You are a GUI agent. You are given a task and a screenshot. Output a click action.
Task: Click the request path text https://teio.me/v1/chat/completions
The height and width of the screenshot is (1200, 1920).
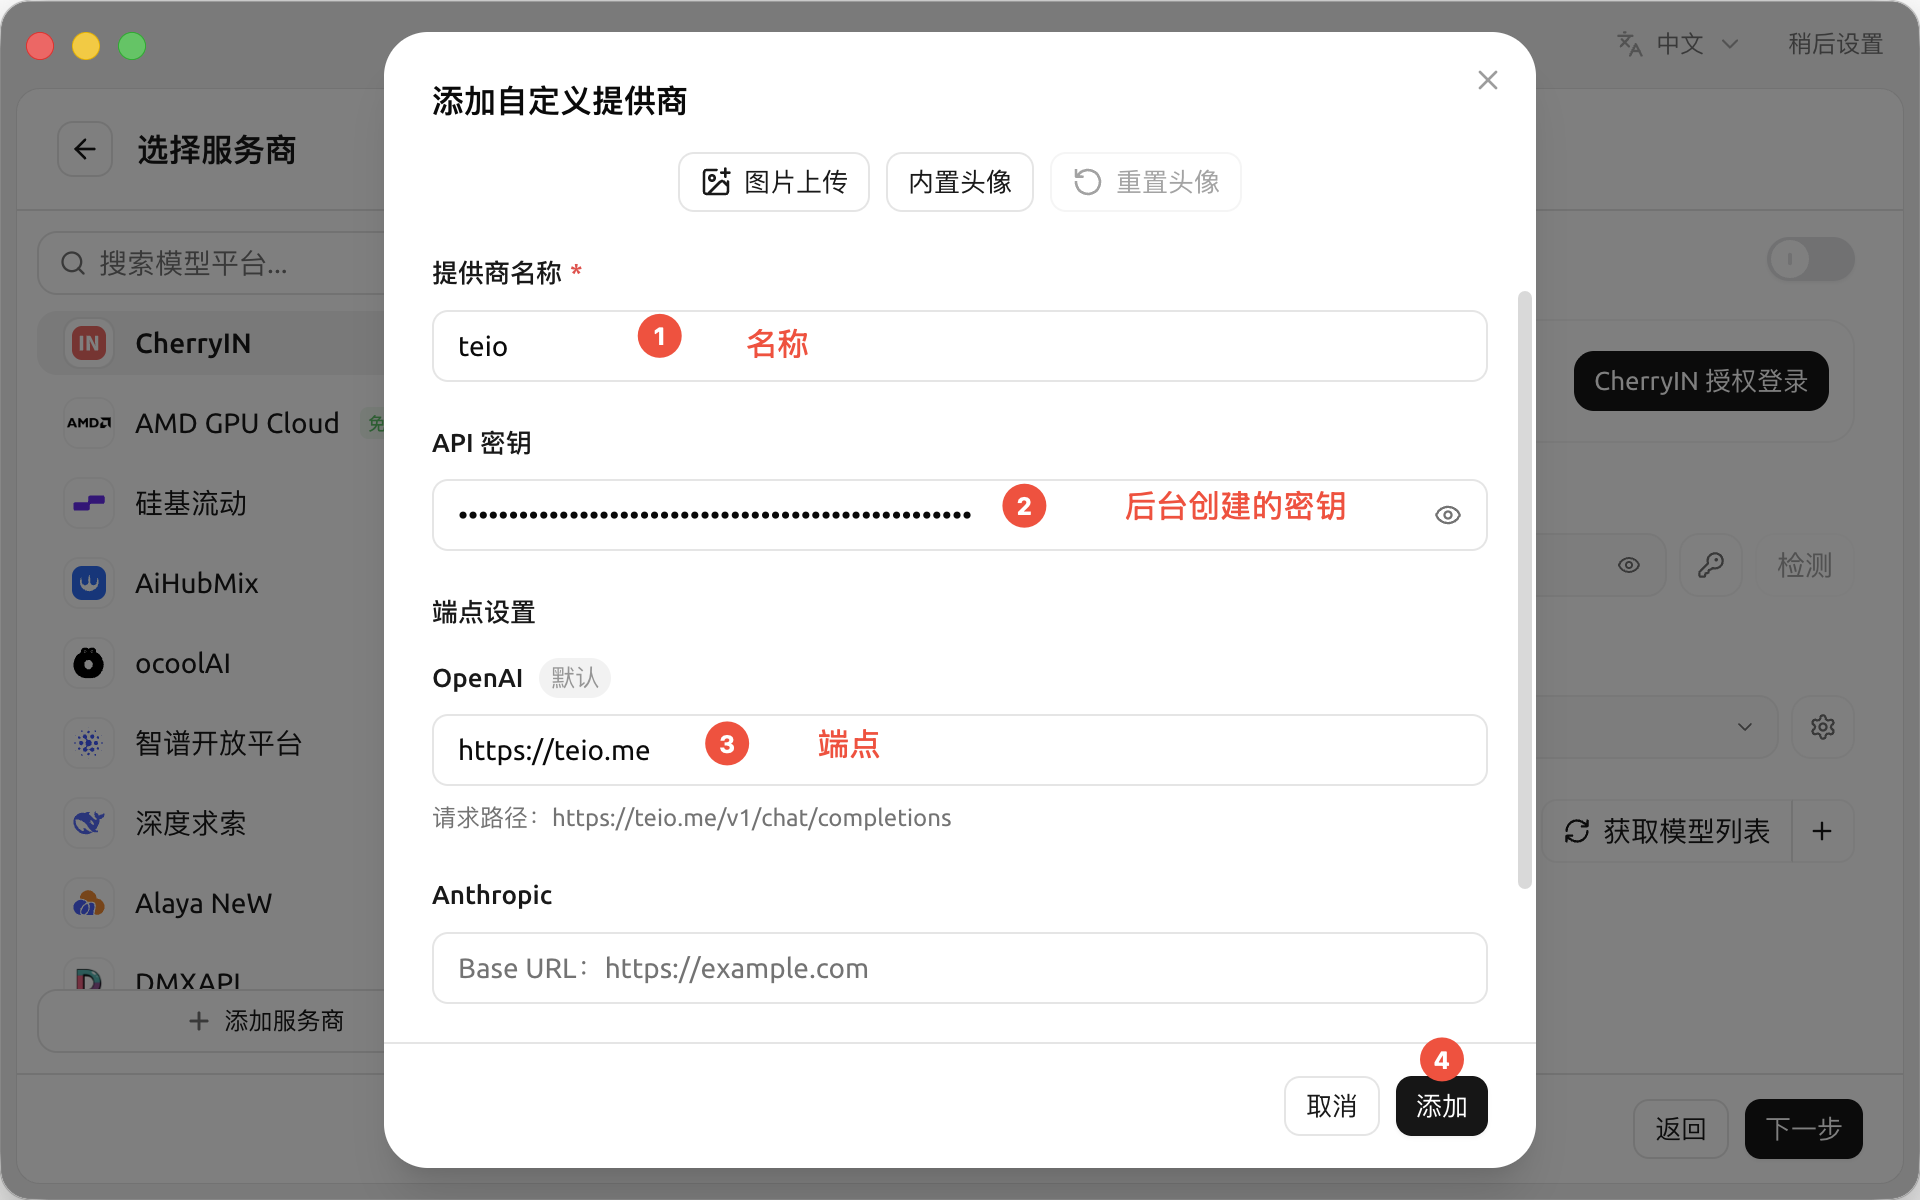coord(751,818)
